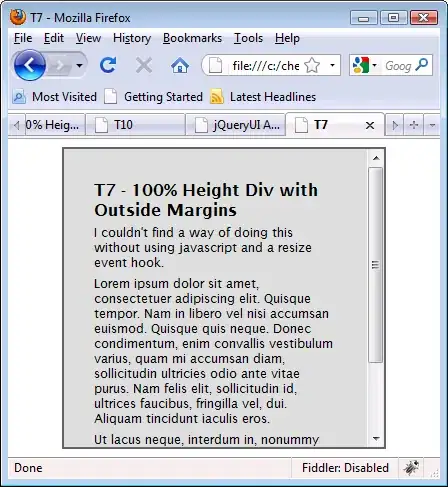This screenshot has width=448, height=487.
Task: Click the Most Visited folder icon
Action: coord(19,97)
